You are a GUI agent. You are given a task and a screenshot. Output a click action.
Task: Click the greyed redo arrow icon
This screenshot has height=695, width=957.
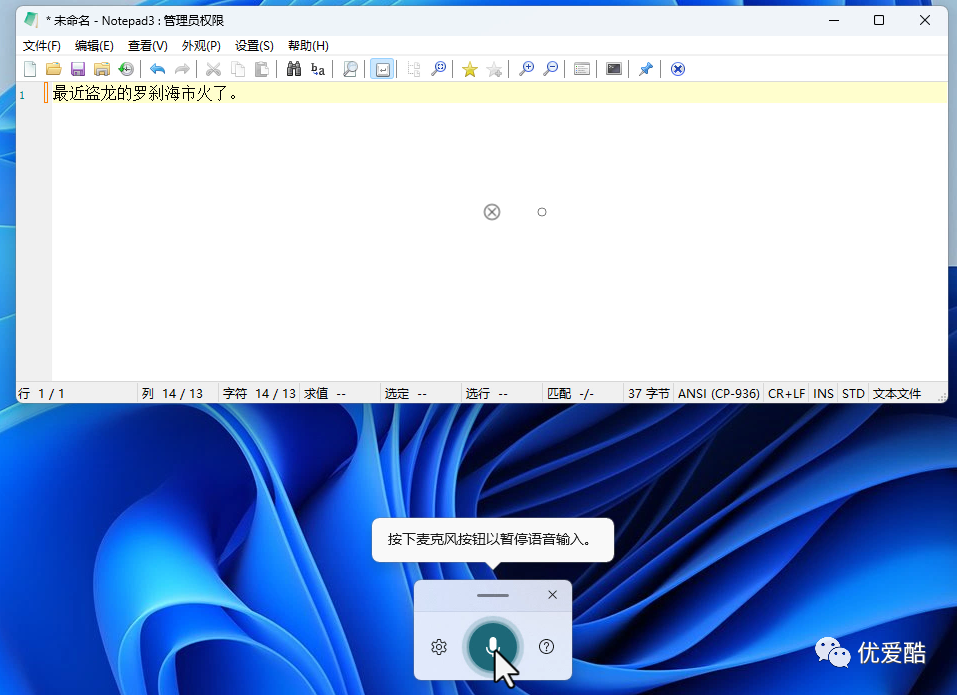182,69
